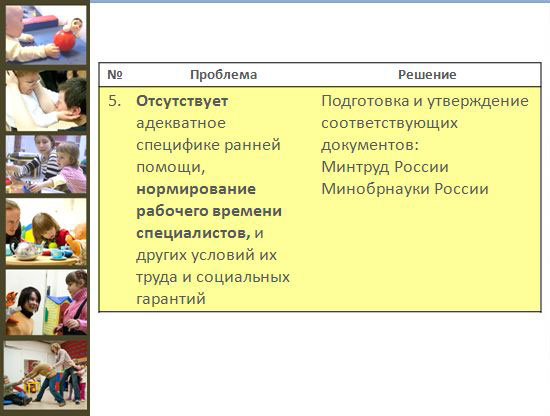550x416 pixels.
Task: Click bold text 'специалистов,'
Action: [193, 233]
